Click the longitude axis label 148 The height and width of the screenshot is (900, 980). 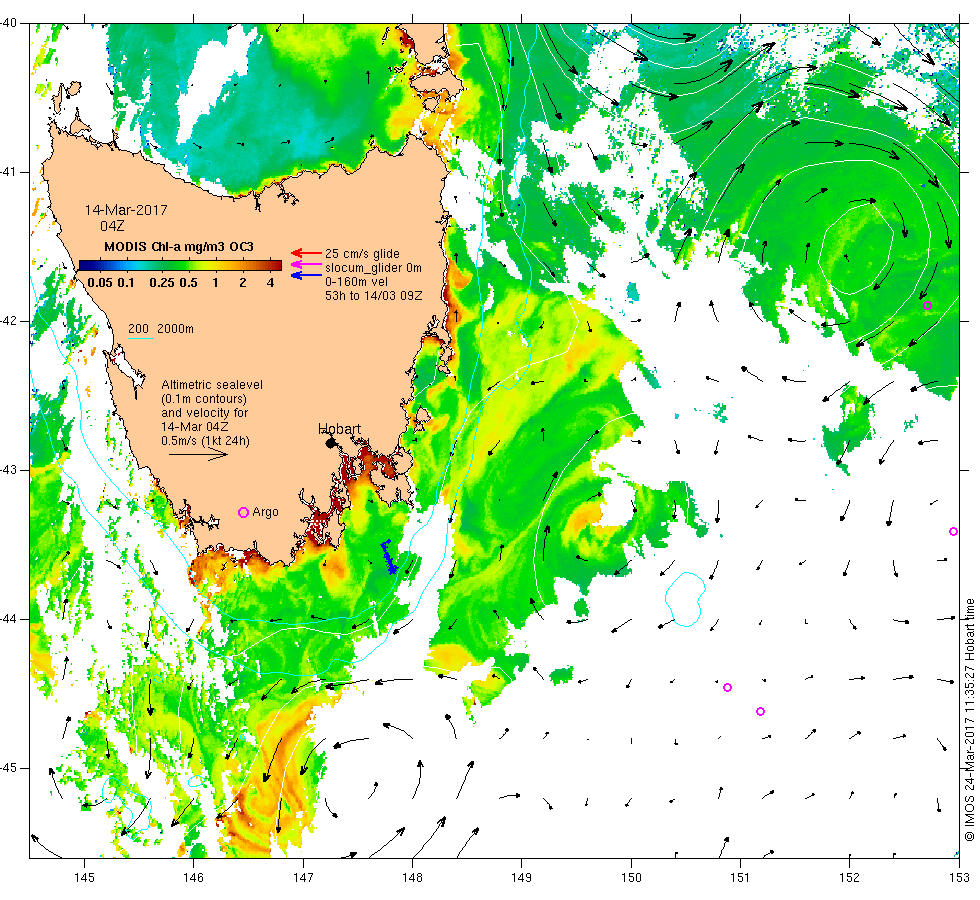412,878
